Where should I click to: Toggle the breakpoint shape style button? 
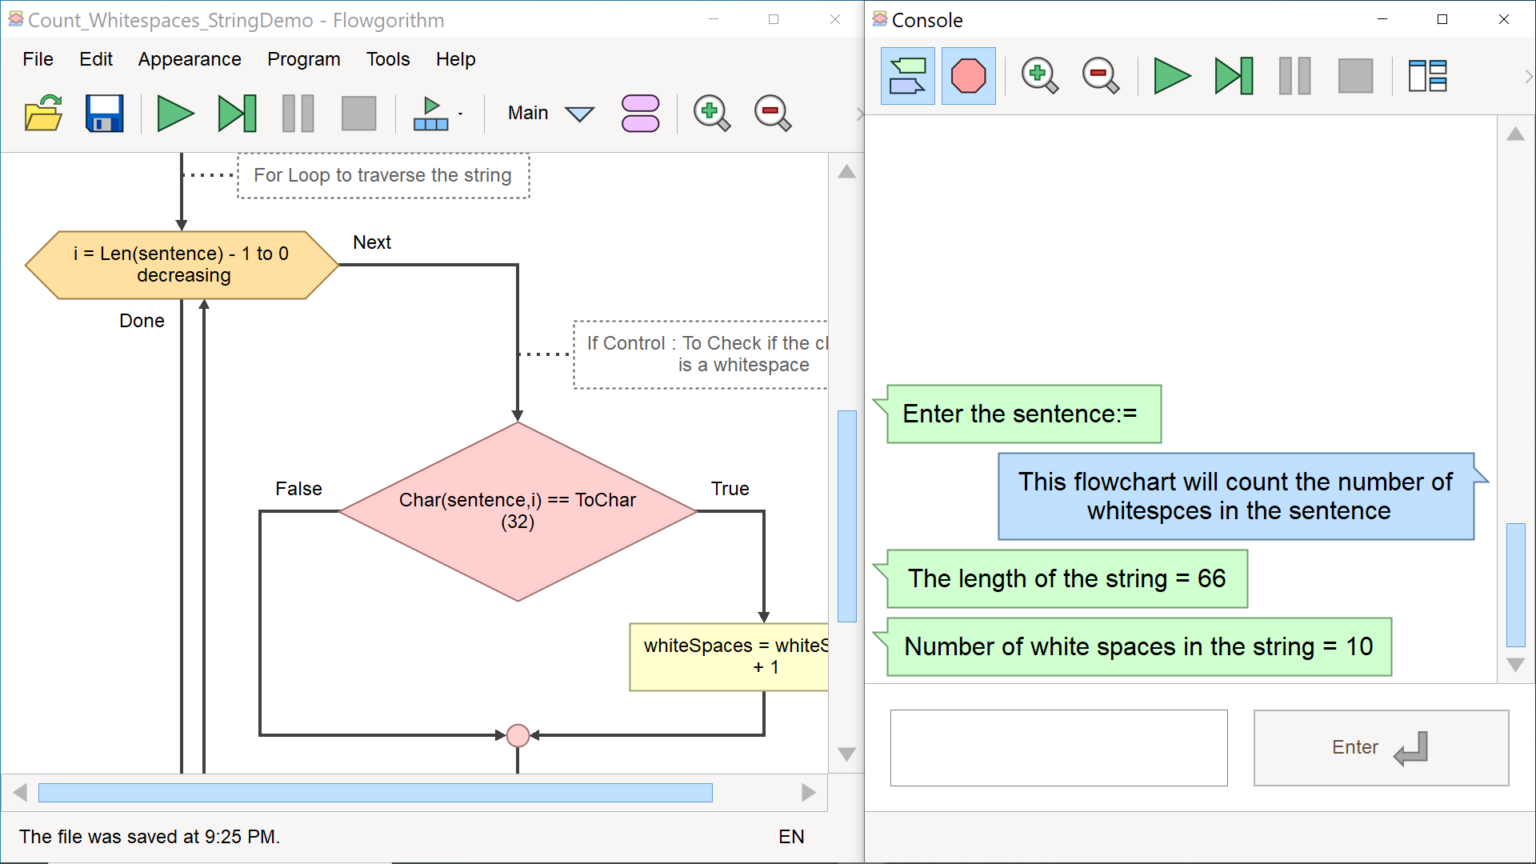coord(968,75)
